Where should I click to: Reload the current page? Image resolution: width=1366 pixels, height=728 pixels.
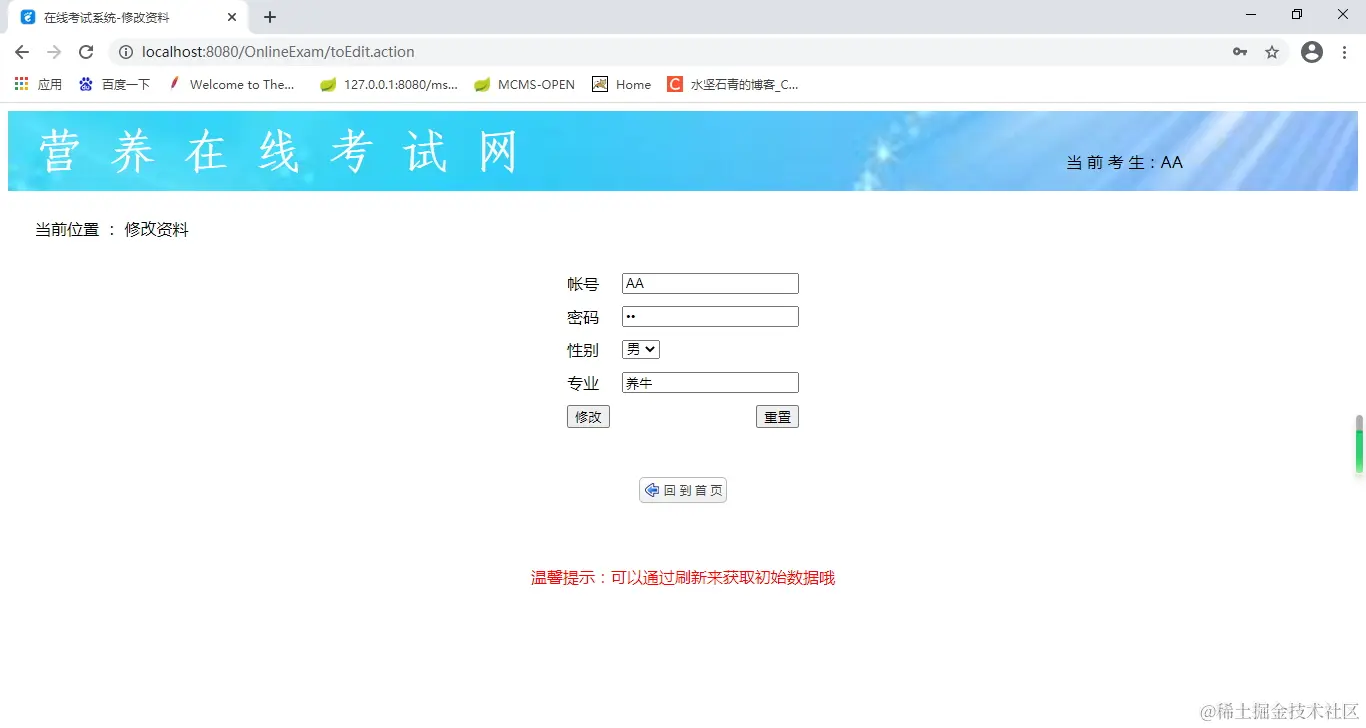pos(86,51)
